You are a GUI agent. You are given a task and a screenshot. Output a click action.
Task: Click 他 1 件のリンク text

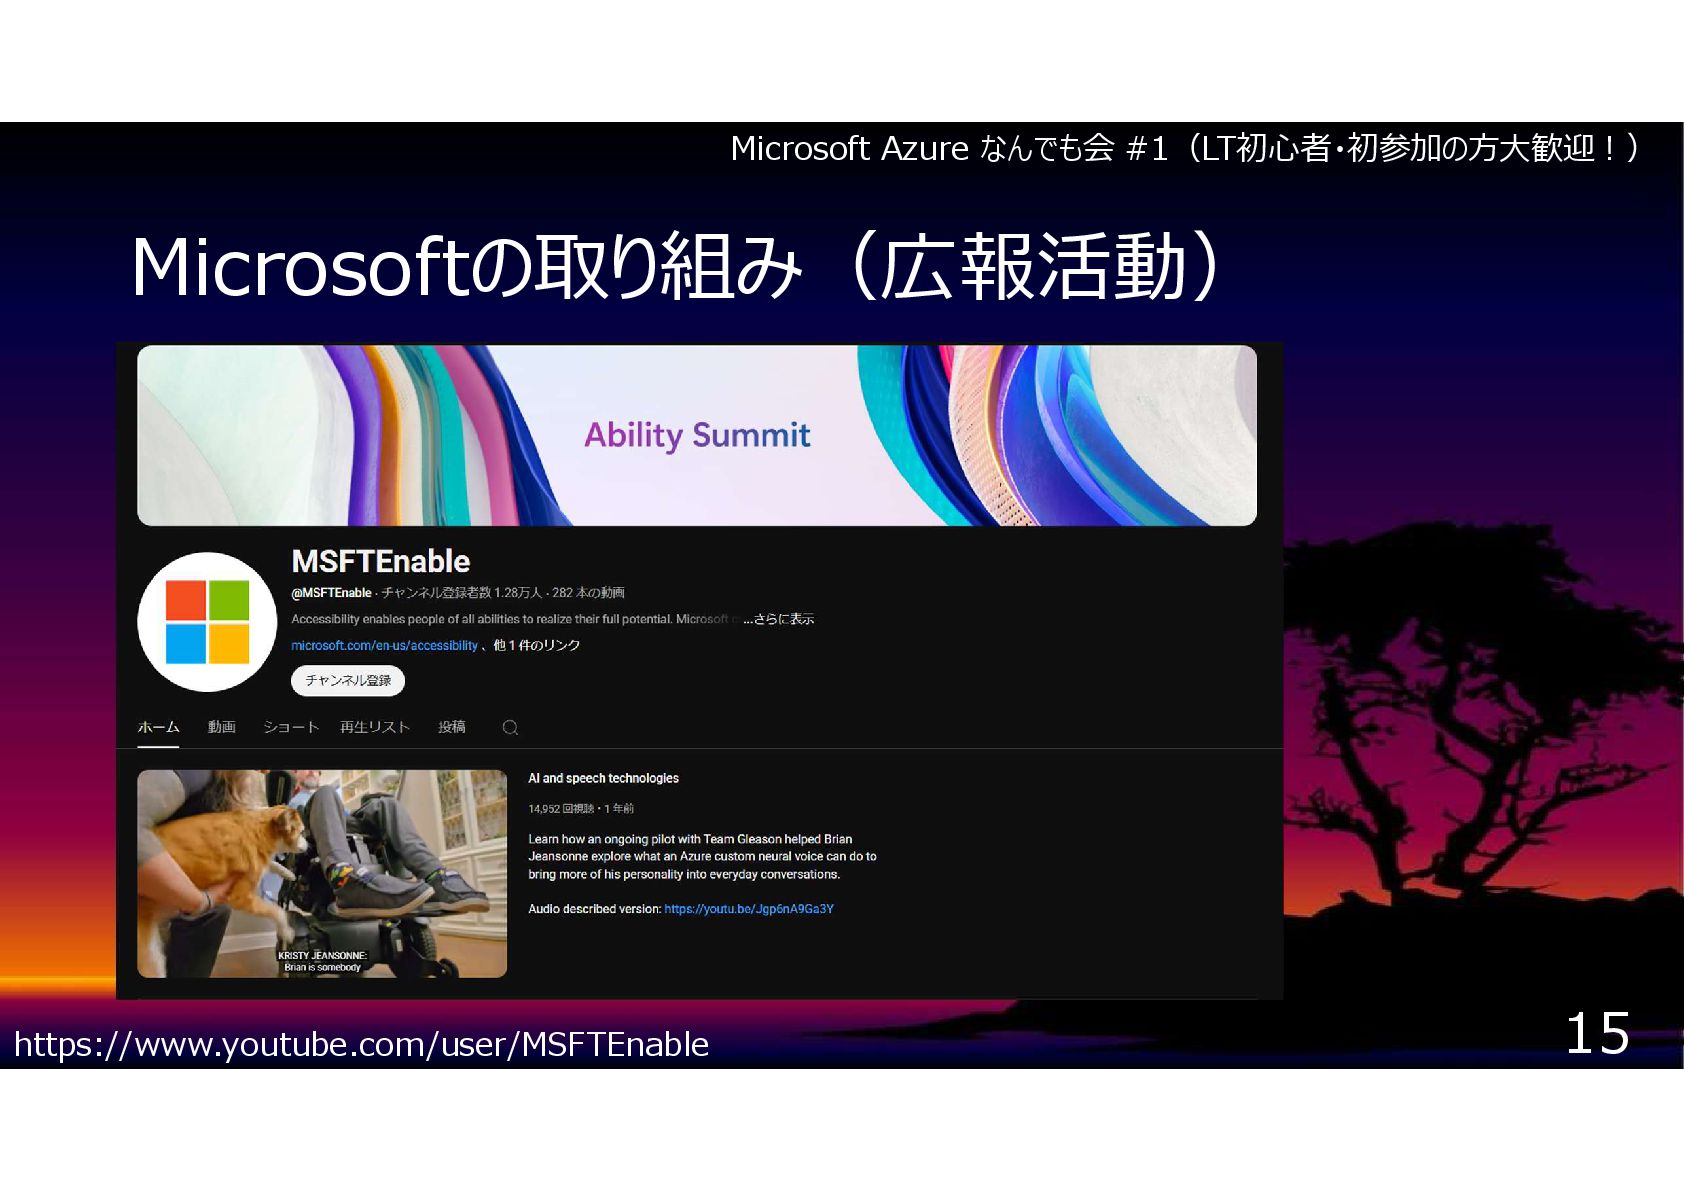pyautogui.click(x=536, y=646)
